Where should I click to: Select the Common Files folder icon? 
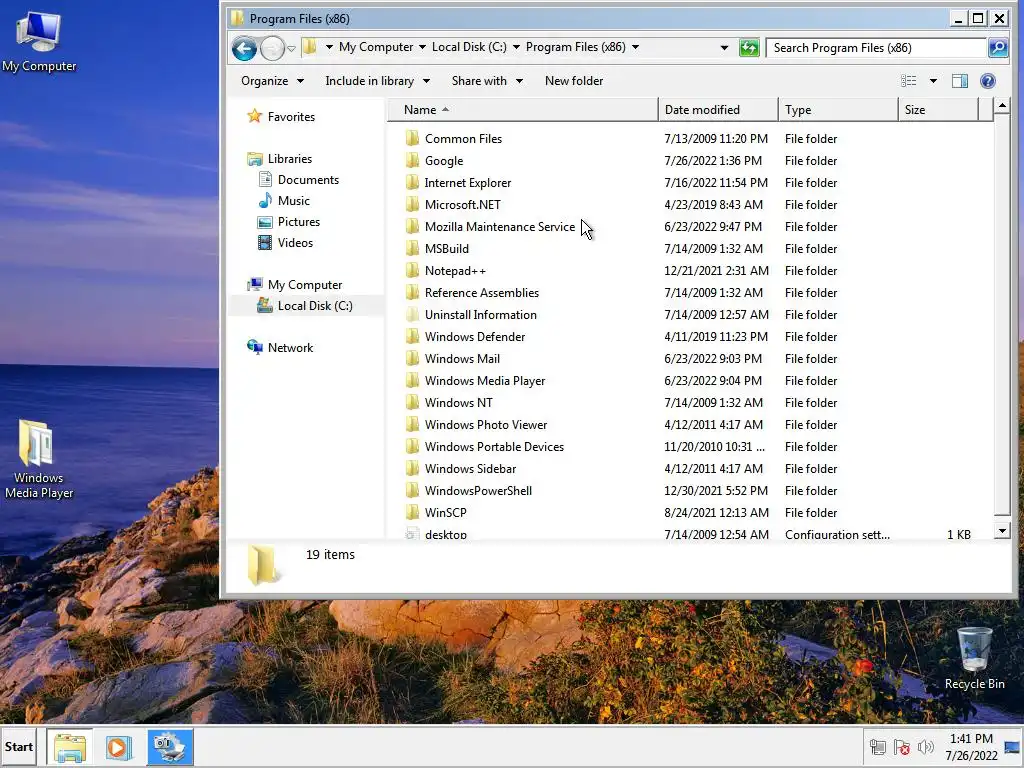point(412,138)
